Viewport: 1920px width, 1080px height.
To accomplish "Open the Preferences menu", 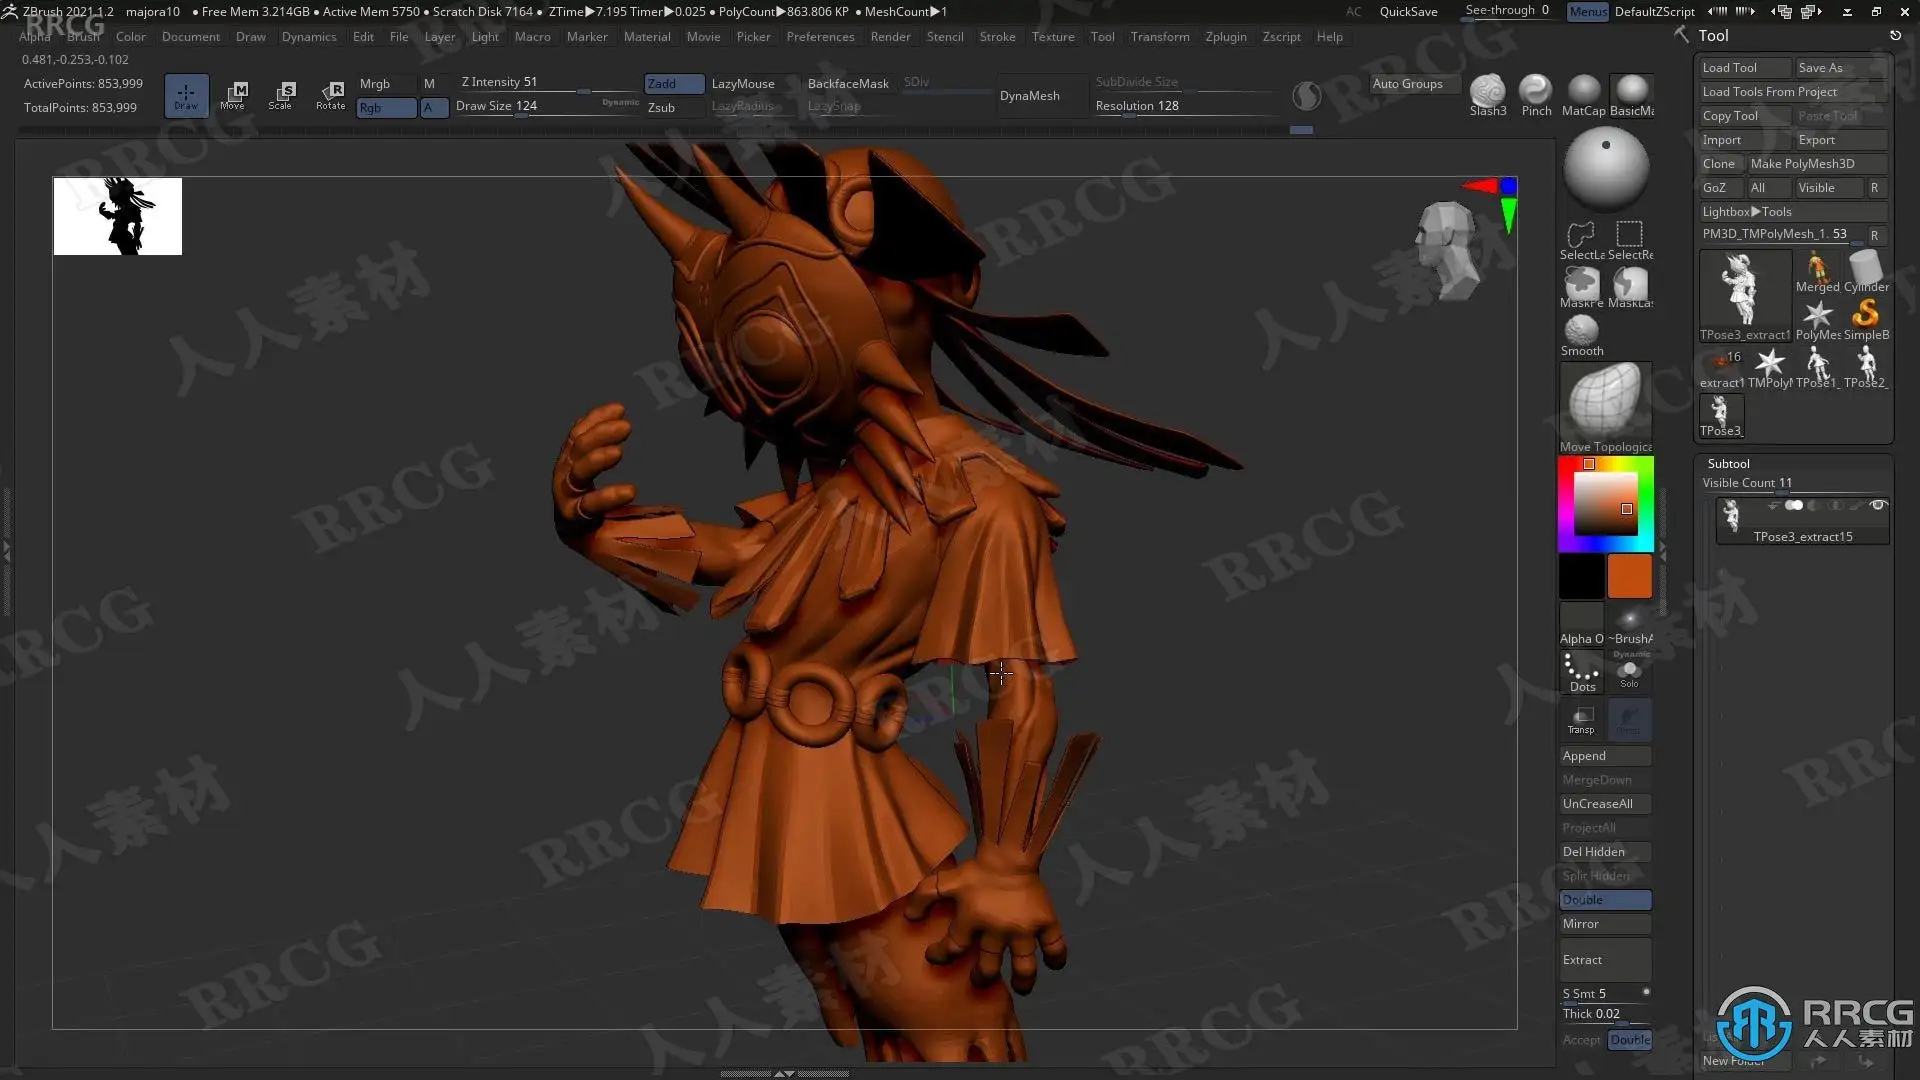I will pos(820,37).
